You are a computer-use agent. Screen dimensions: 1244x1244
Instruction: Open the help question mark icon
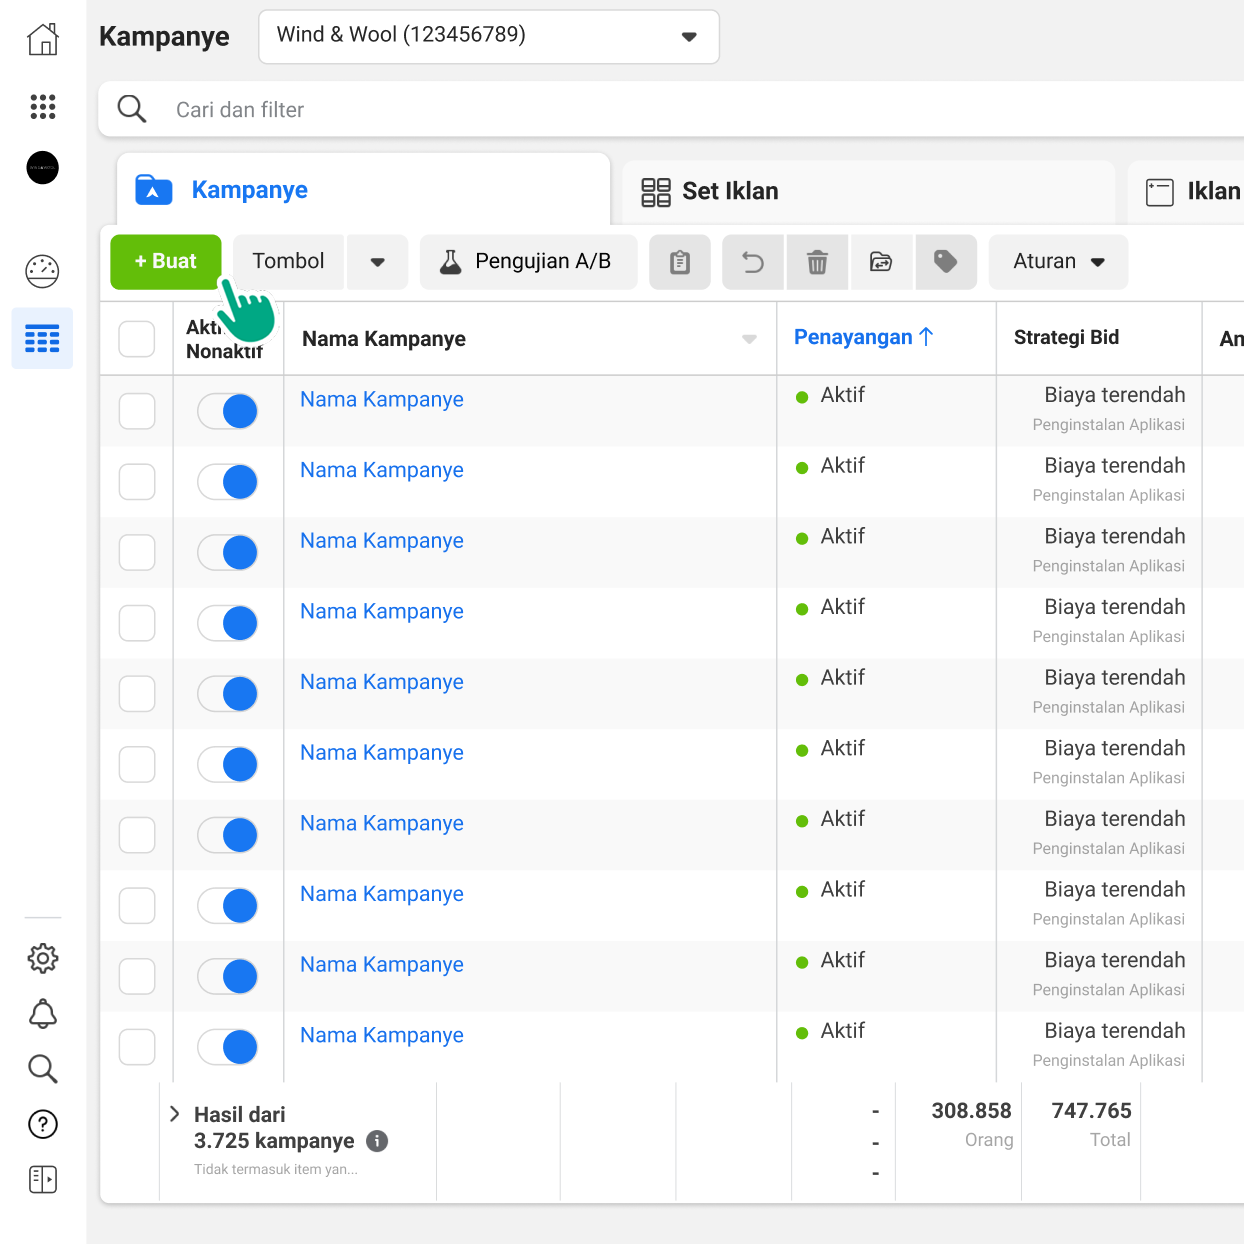[x=43, y=1124]
